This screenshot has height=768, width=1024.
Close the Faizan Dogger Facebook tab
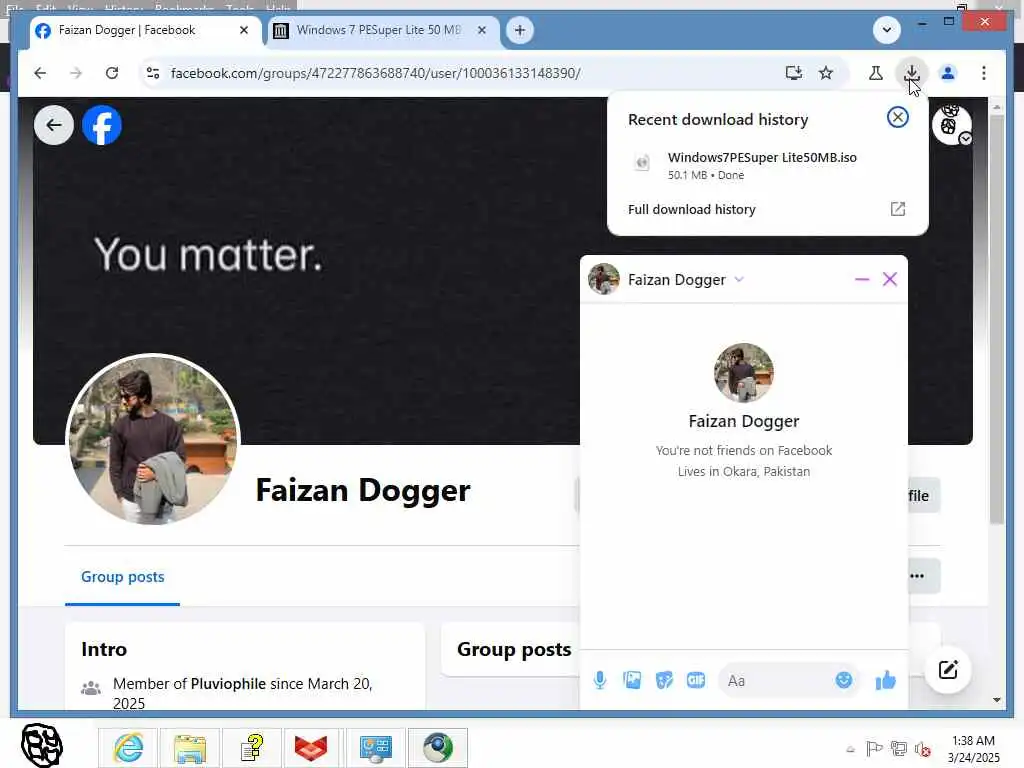(x=244, y=30)
